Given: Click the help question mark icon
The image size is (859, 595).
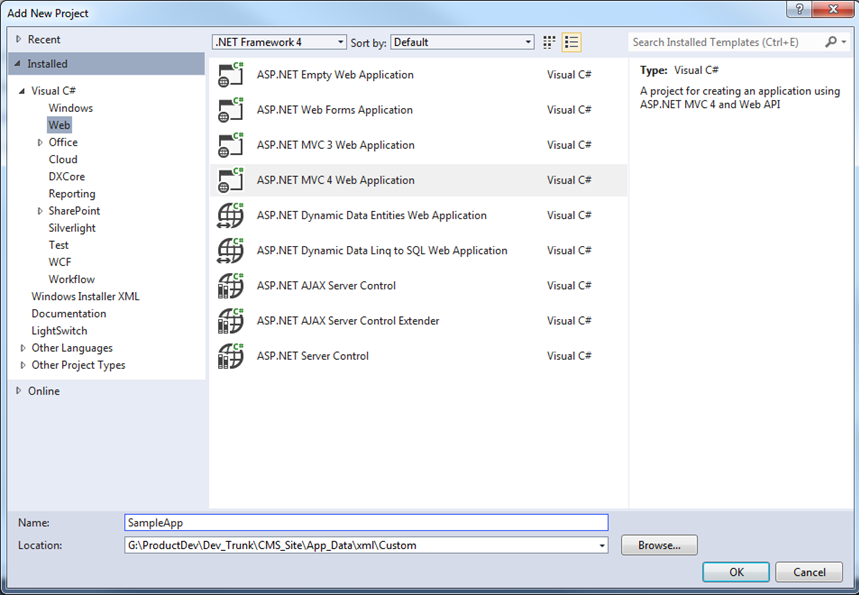Looking at the screenshot, I should coord(797,10).
